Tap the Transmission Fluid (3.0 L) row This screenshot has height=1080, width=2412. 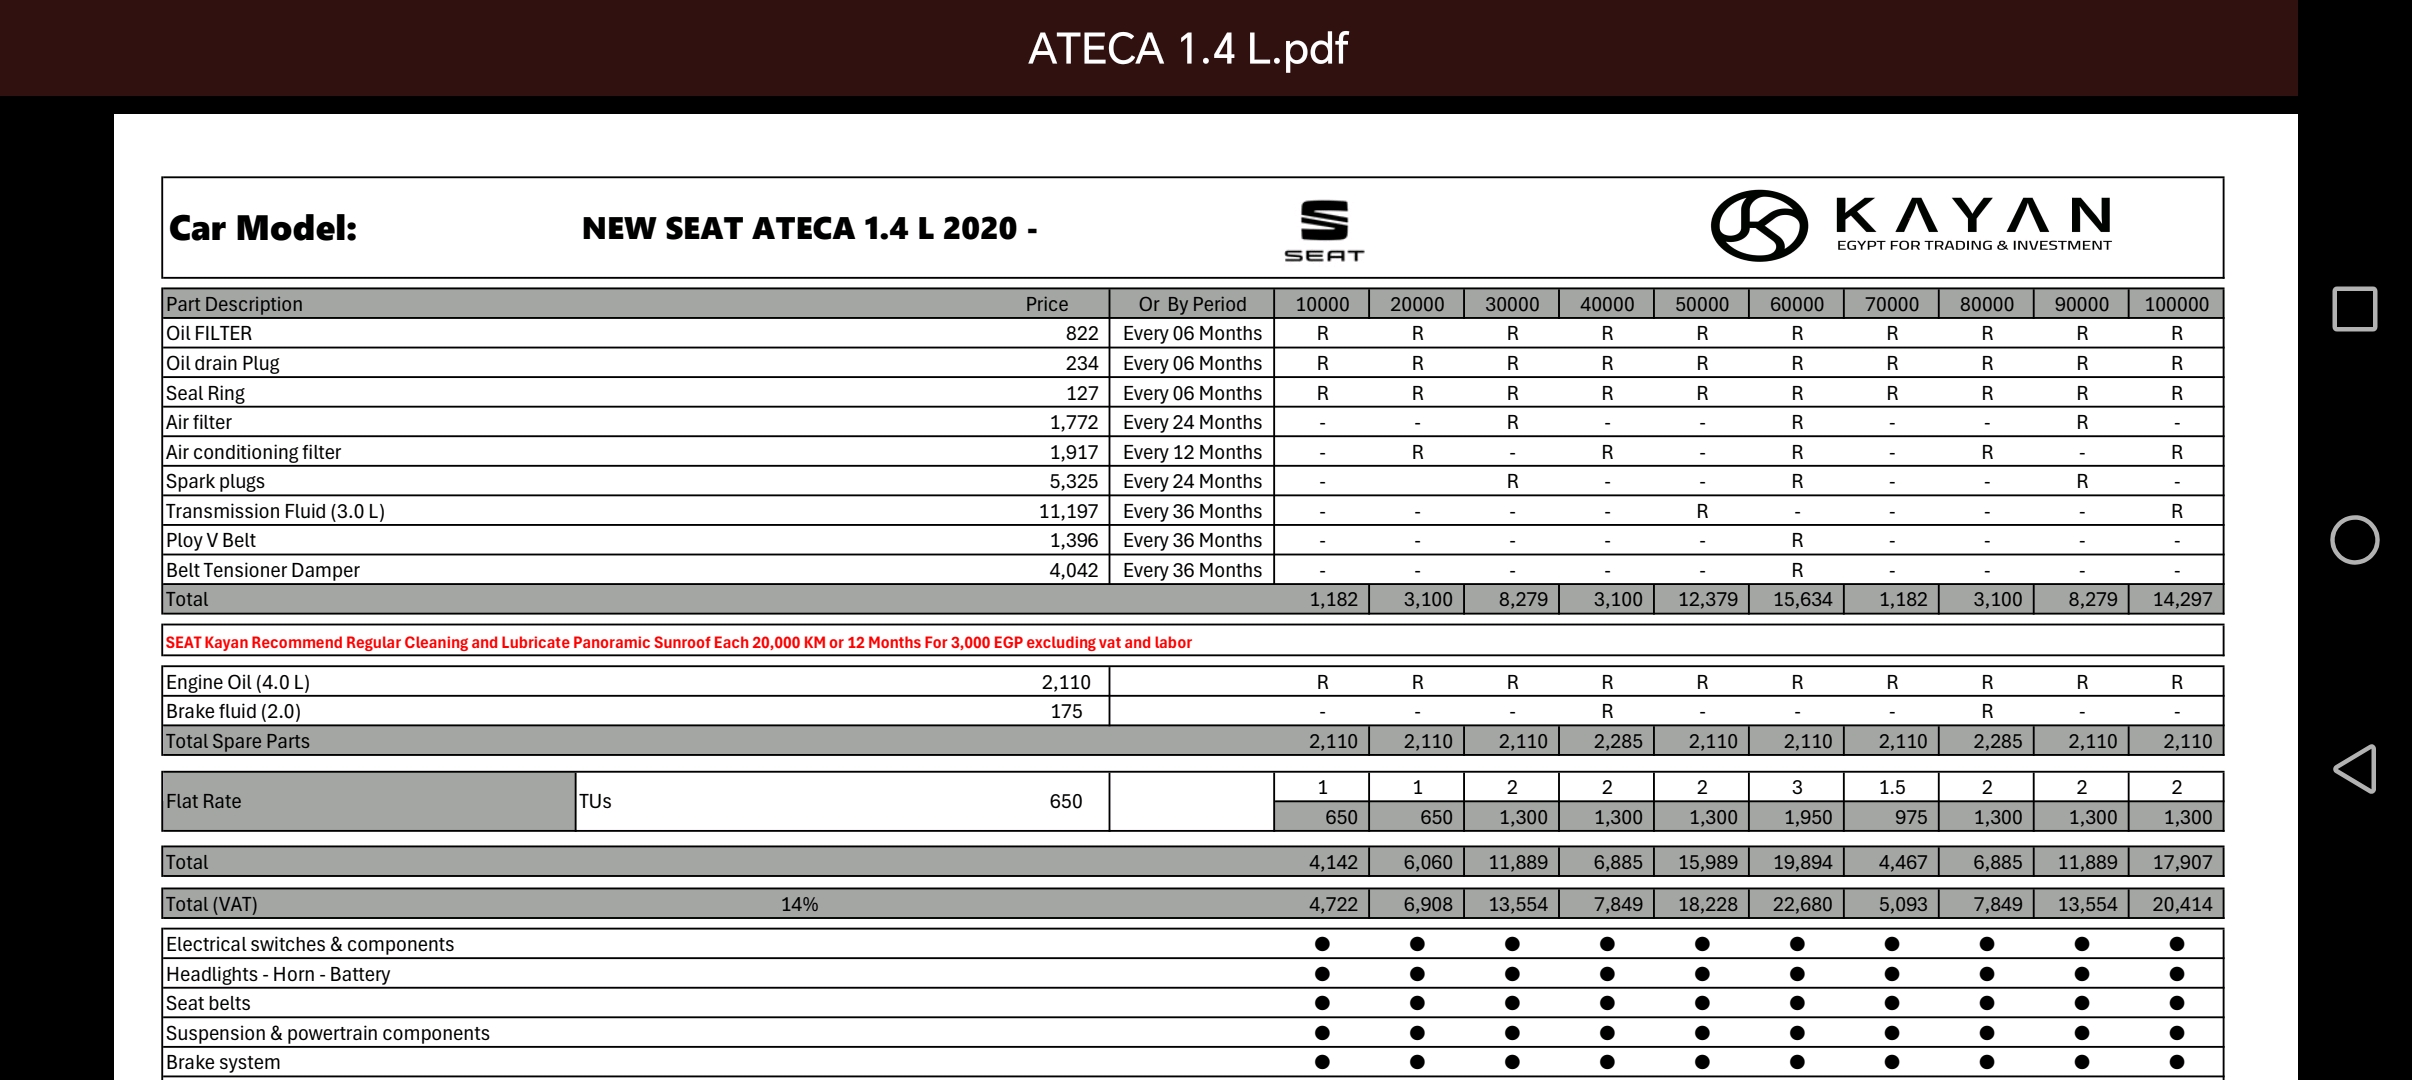[x=275, y=511]
